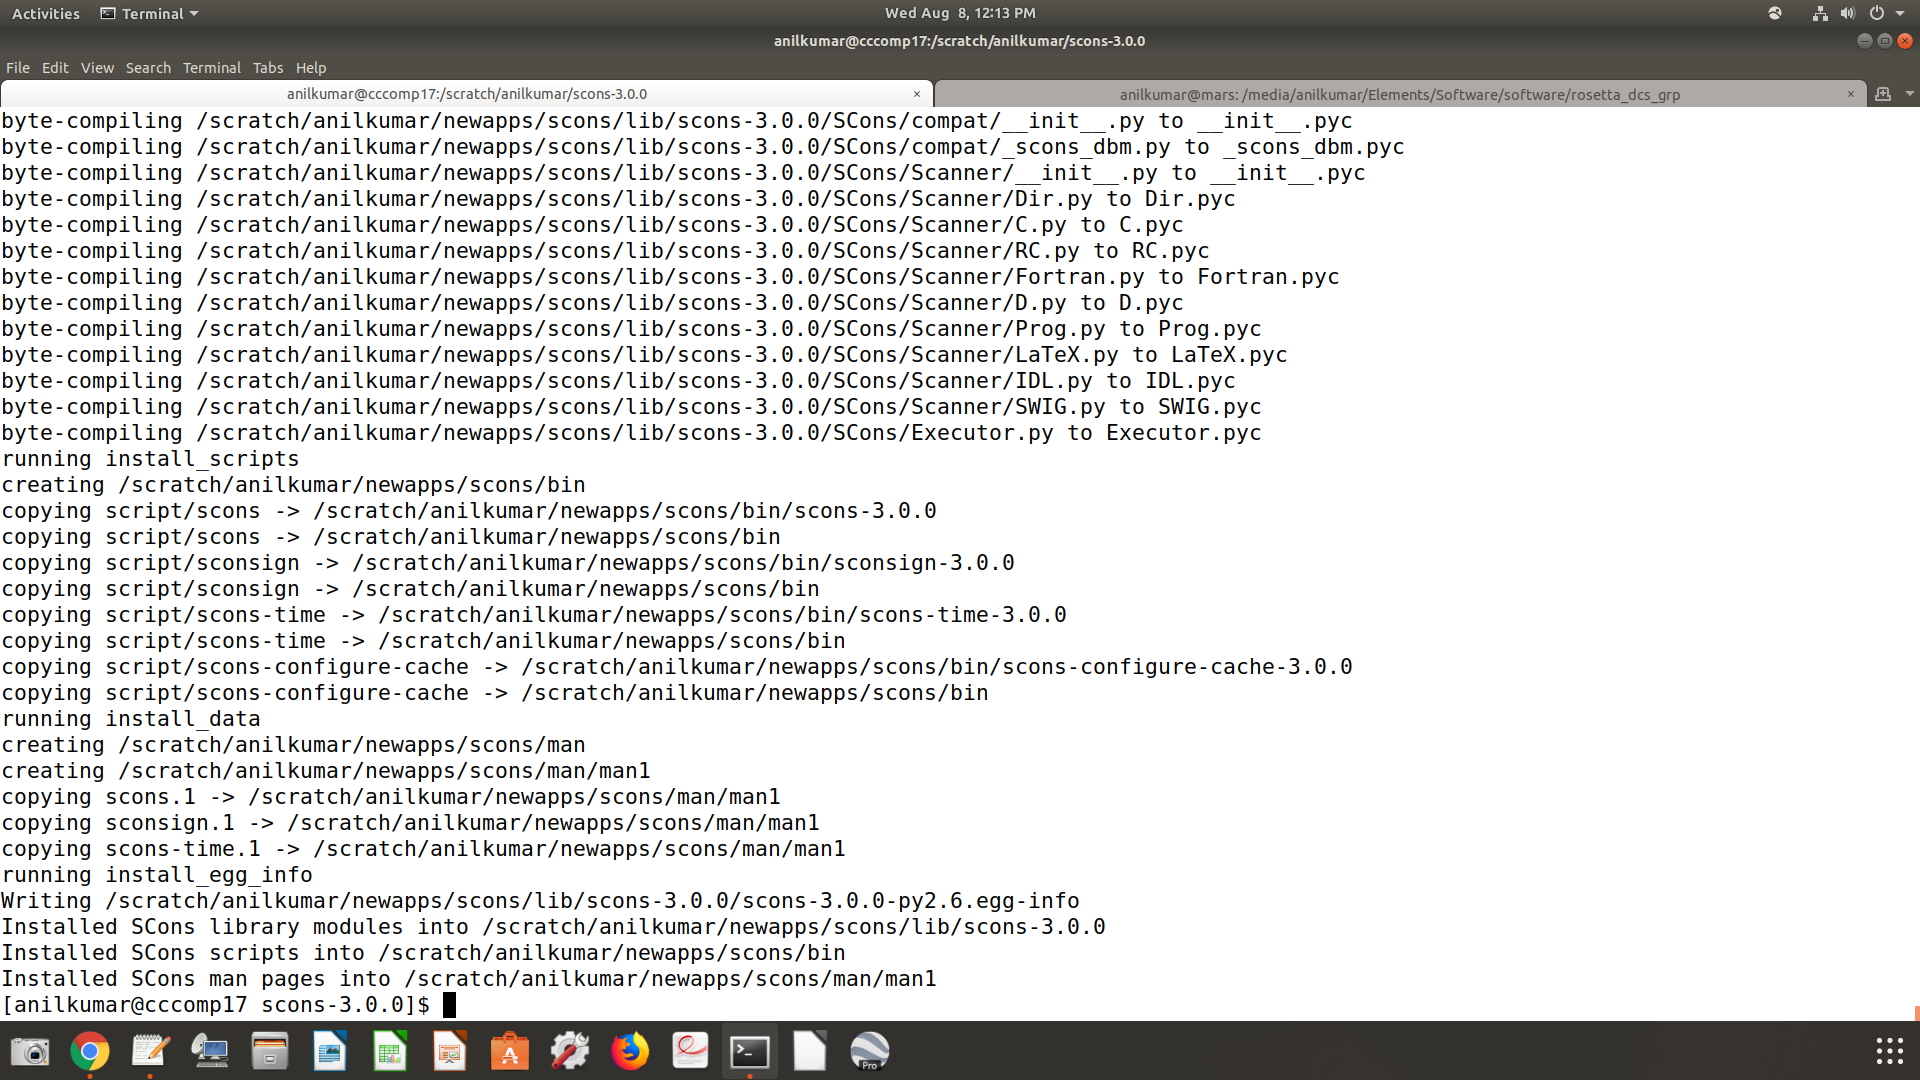Open the clock and calendar panel
The height and width of the screenshot is (1080, 1920).
(x=959, y=13)
